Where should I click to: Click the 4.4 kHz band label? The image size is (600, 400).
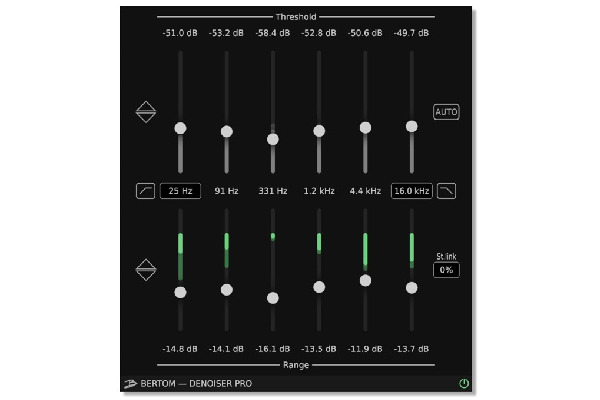click(x=365, y=191)
